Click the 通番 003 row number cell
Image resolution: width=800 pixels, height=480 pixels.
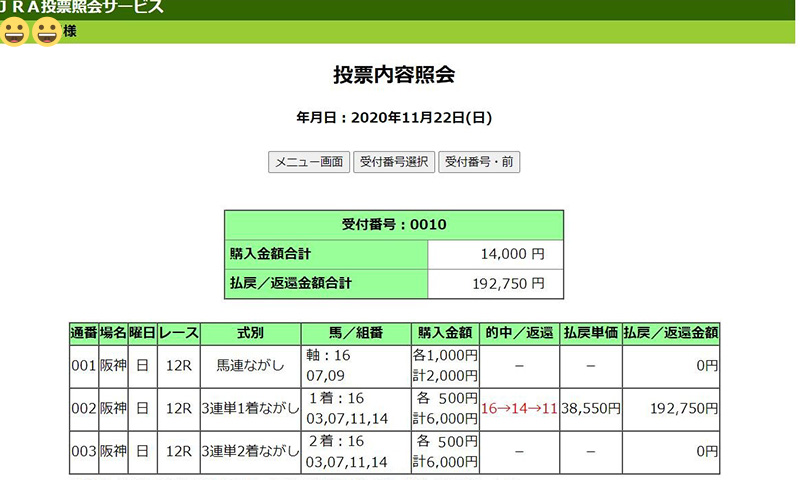[x=82, y=451]
